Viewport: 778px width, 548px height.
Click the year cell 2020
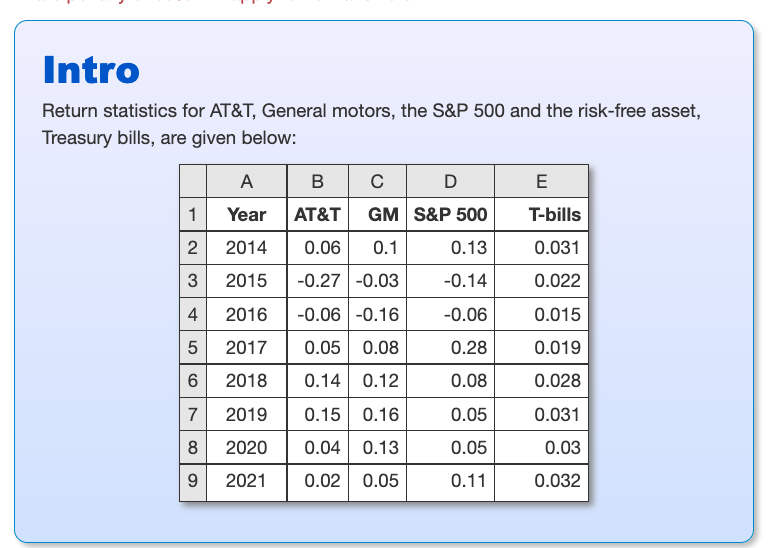tap(247, 447)
